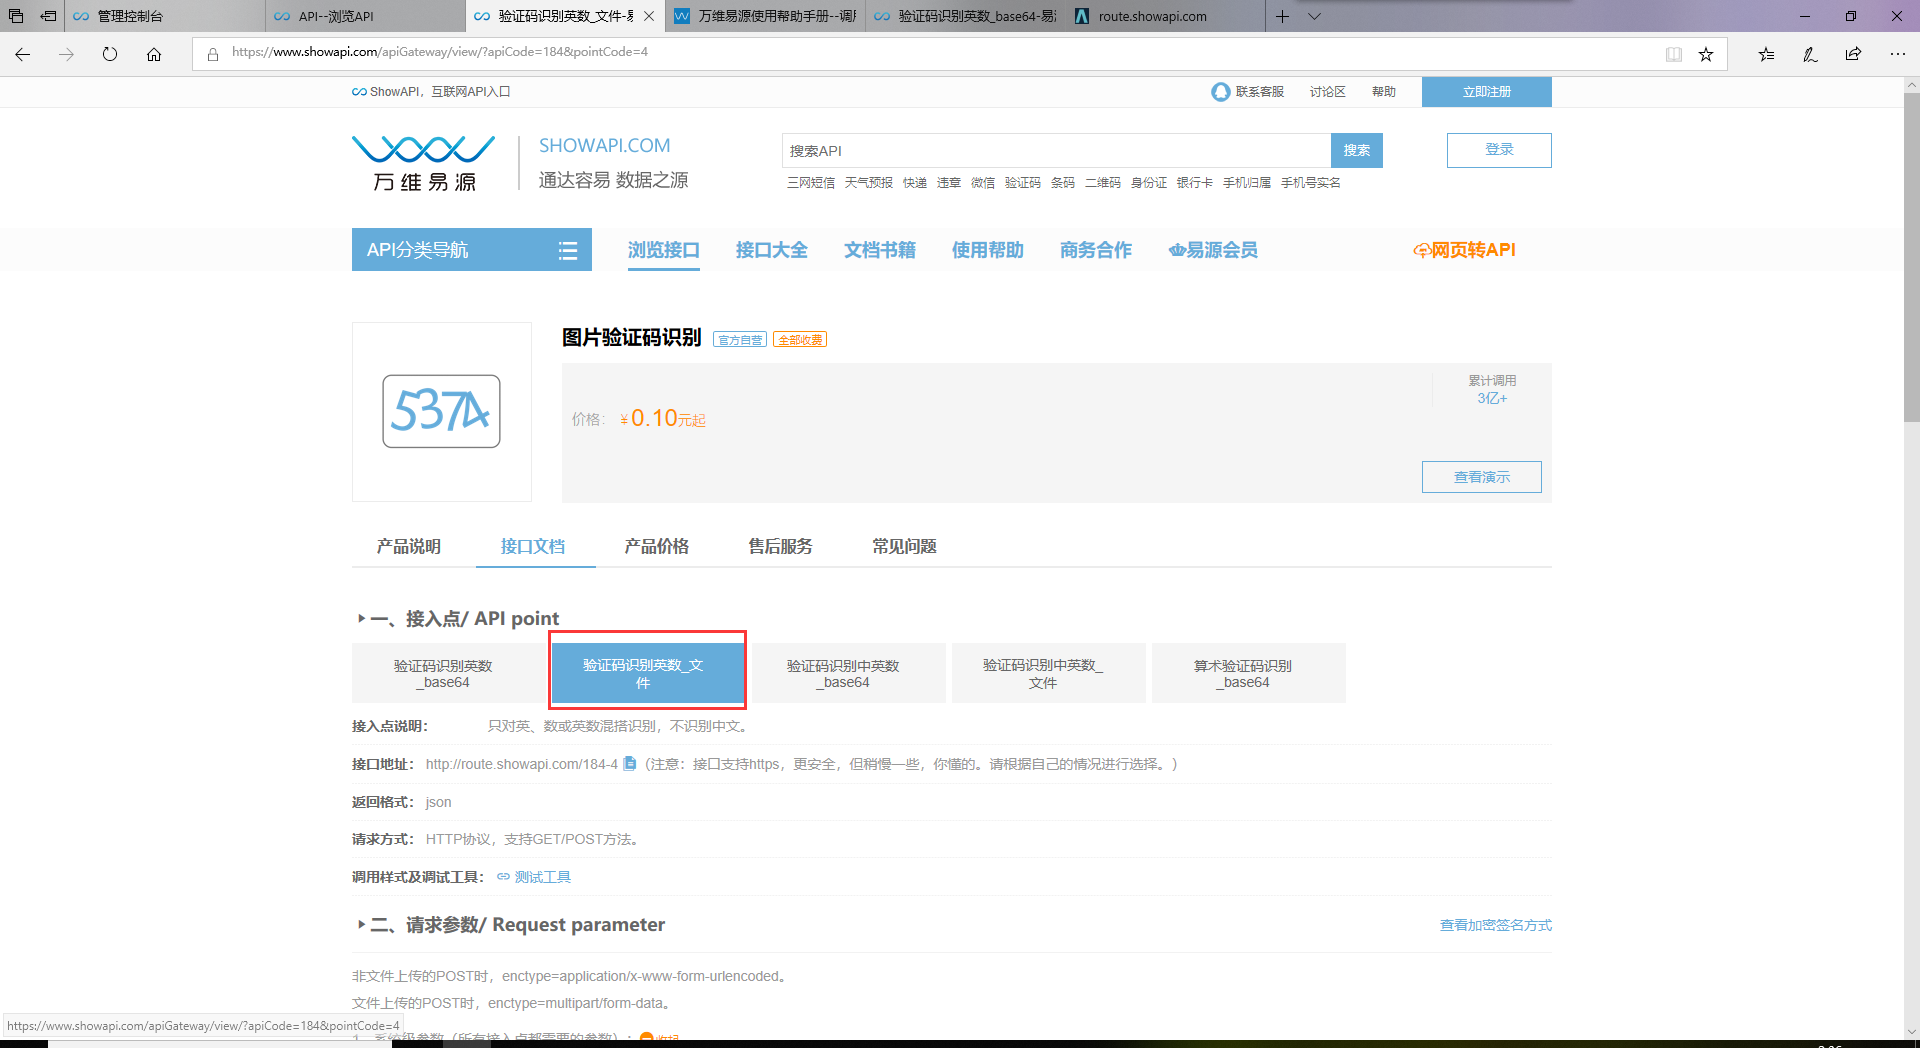The width and height of the screenshot is (1920, 1048).
Task: Open 使用帮助 navigation item
Action: pos(988,250)
